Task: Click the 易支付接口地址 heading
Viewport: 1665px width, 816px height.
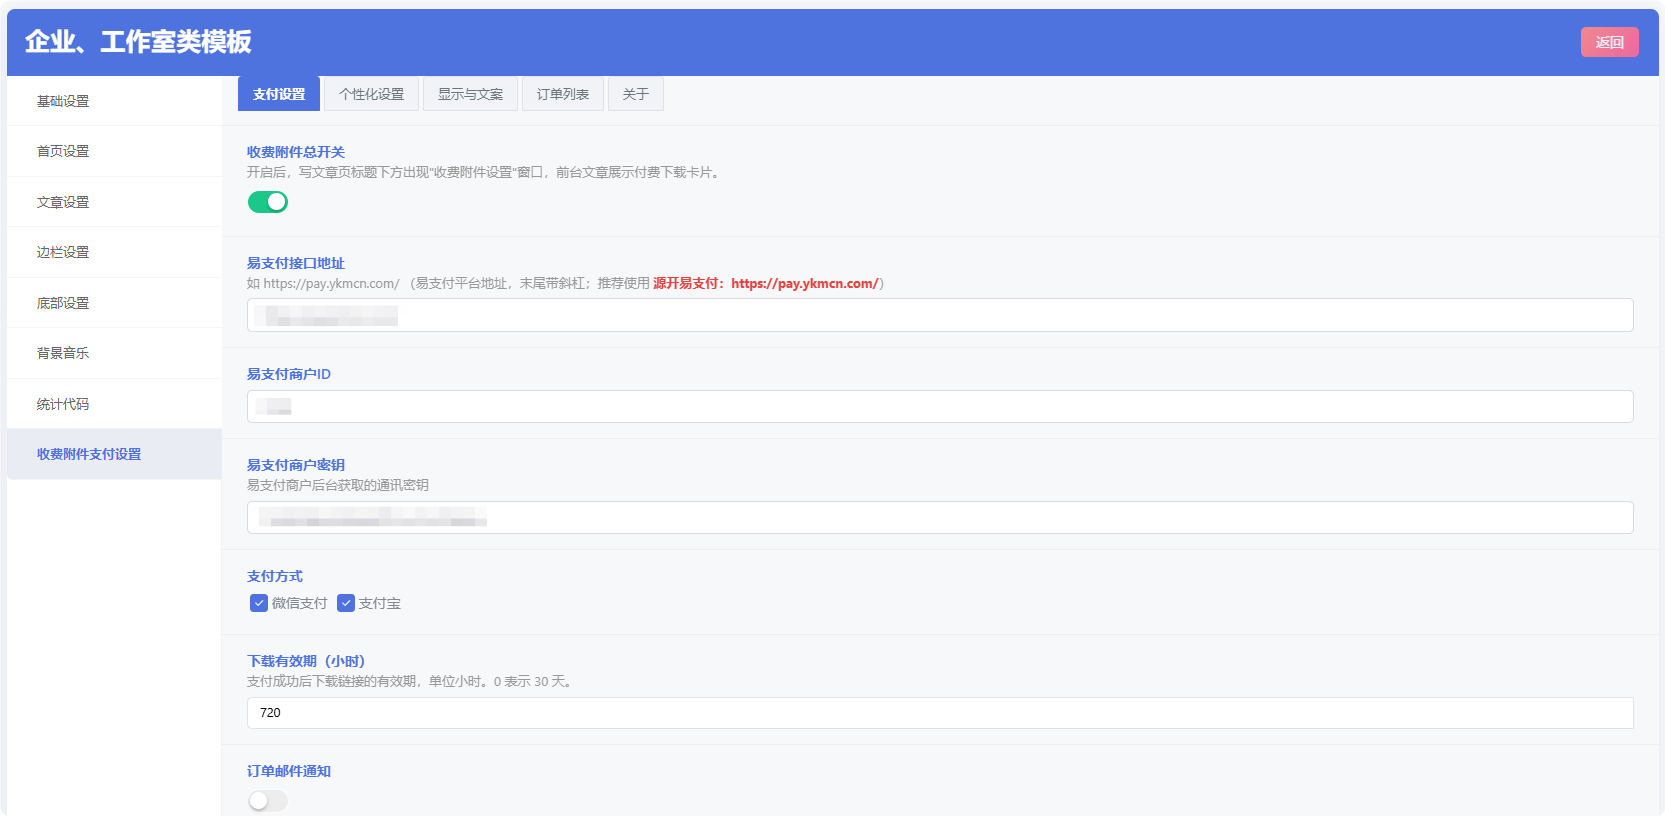Action: point(296,263)
